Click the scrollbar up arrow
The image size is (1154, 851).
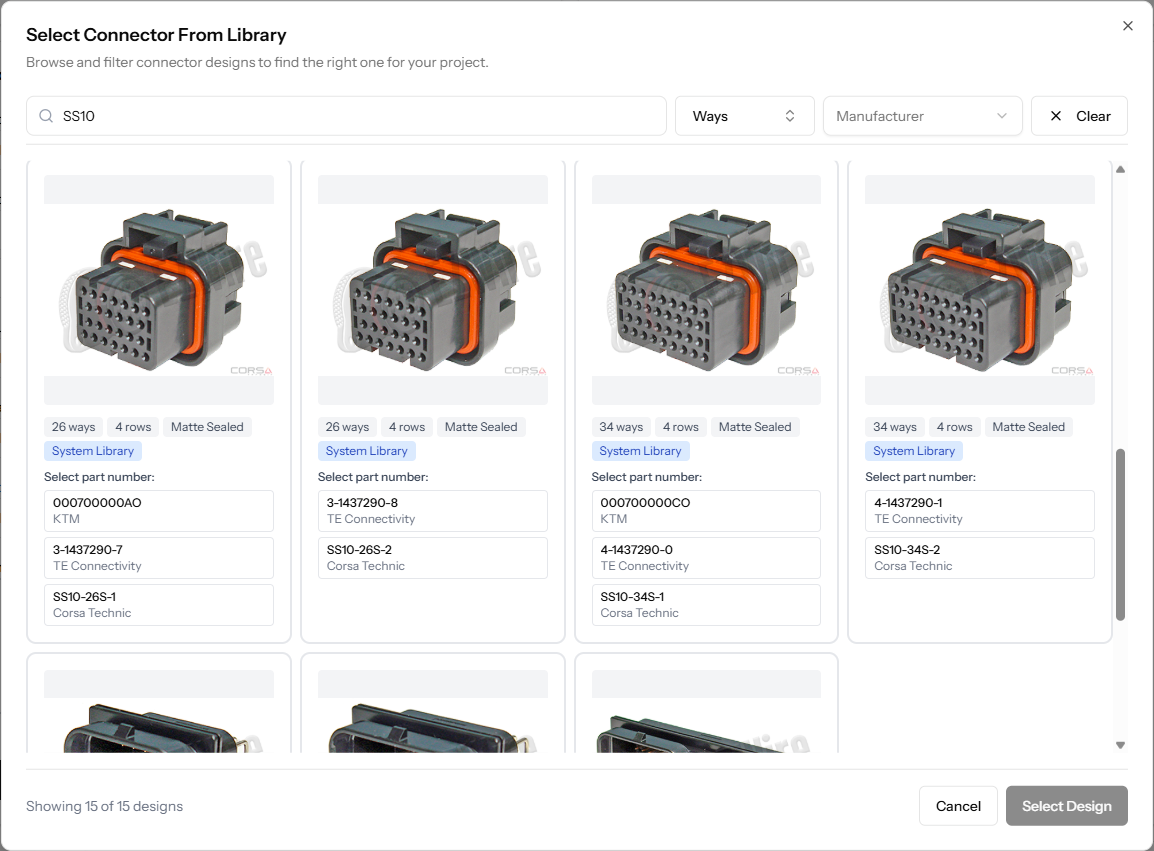tap(1121, 167)
